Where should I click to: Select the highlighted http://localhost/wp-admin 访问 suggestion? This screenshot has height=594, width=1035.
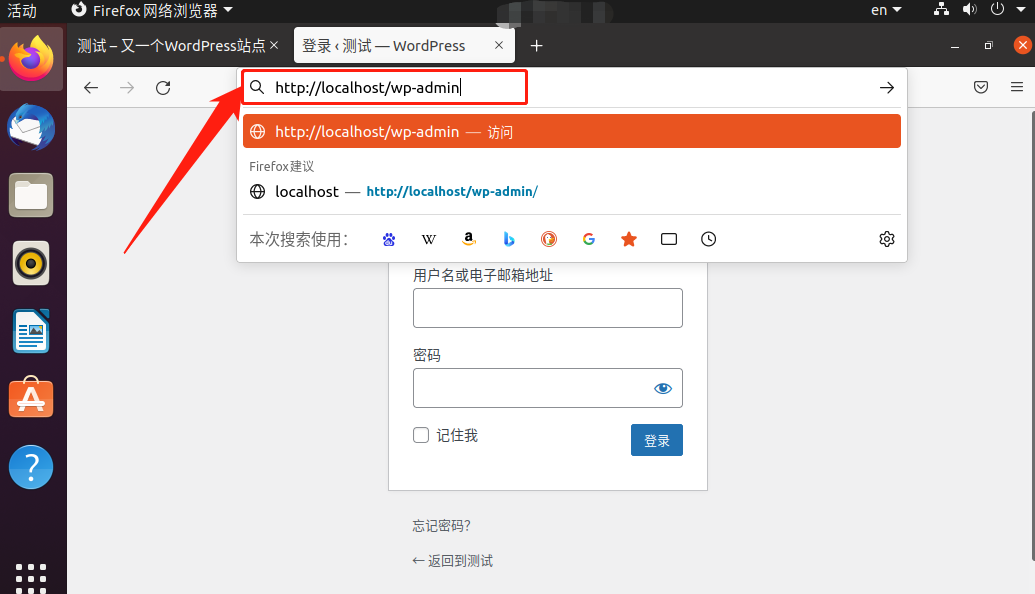(572, 131)
